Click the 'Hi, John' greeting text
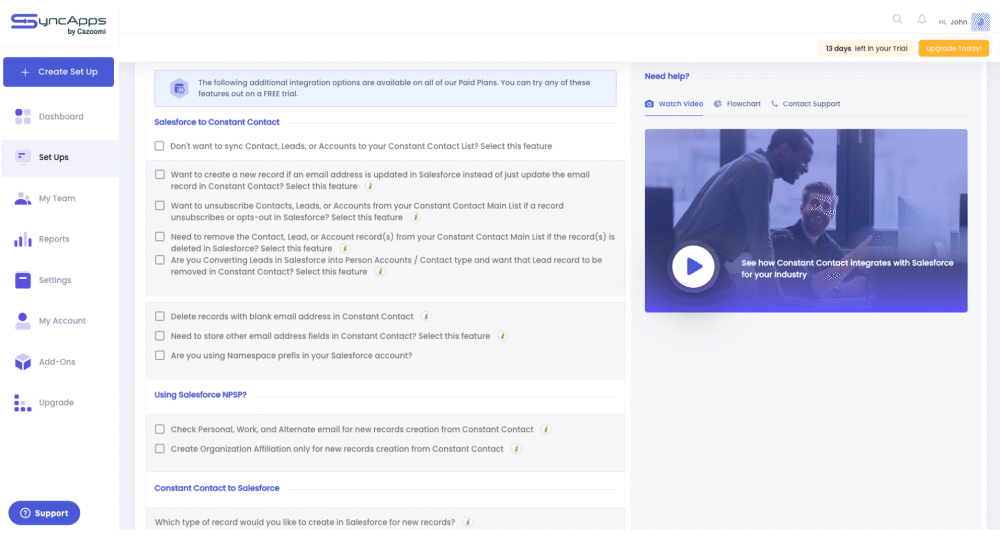1000x542 pixels. 953,22
